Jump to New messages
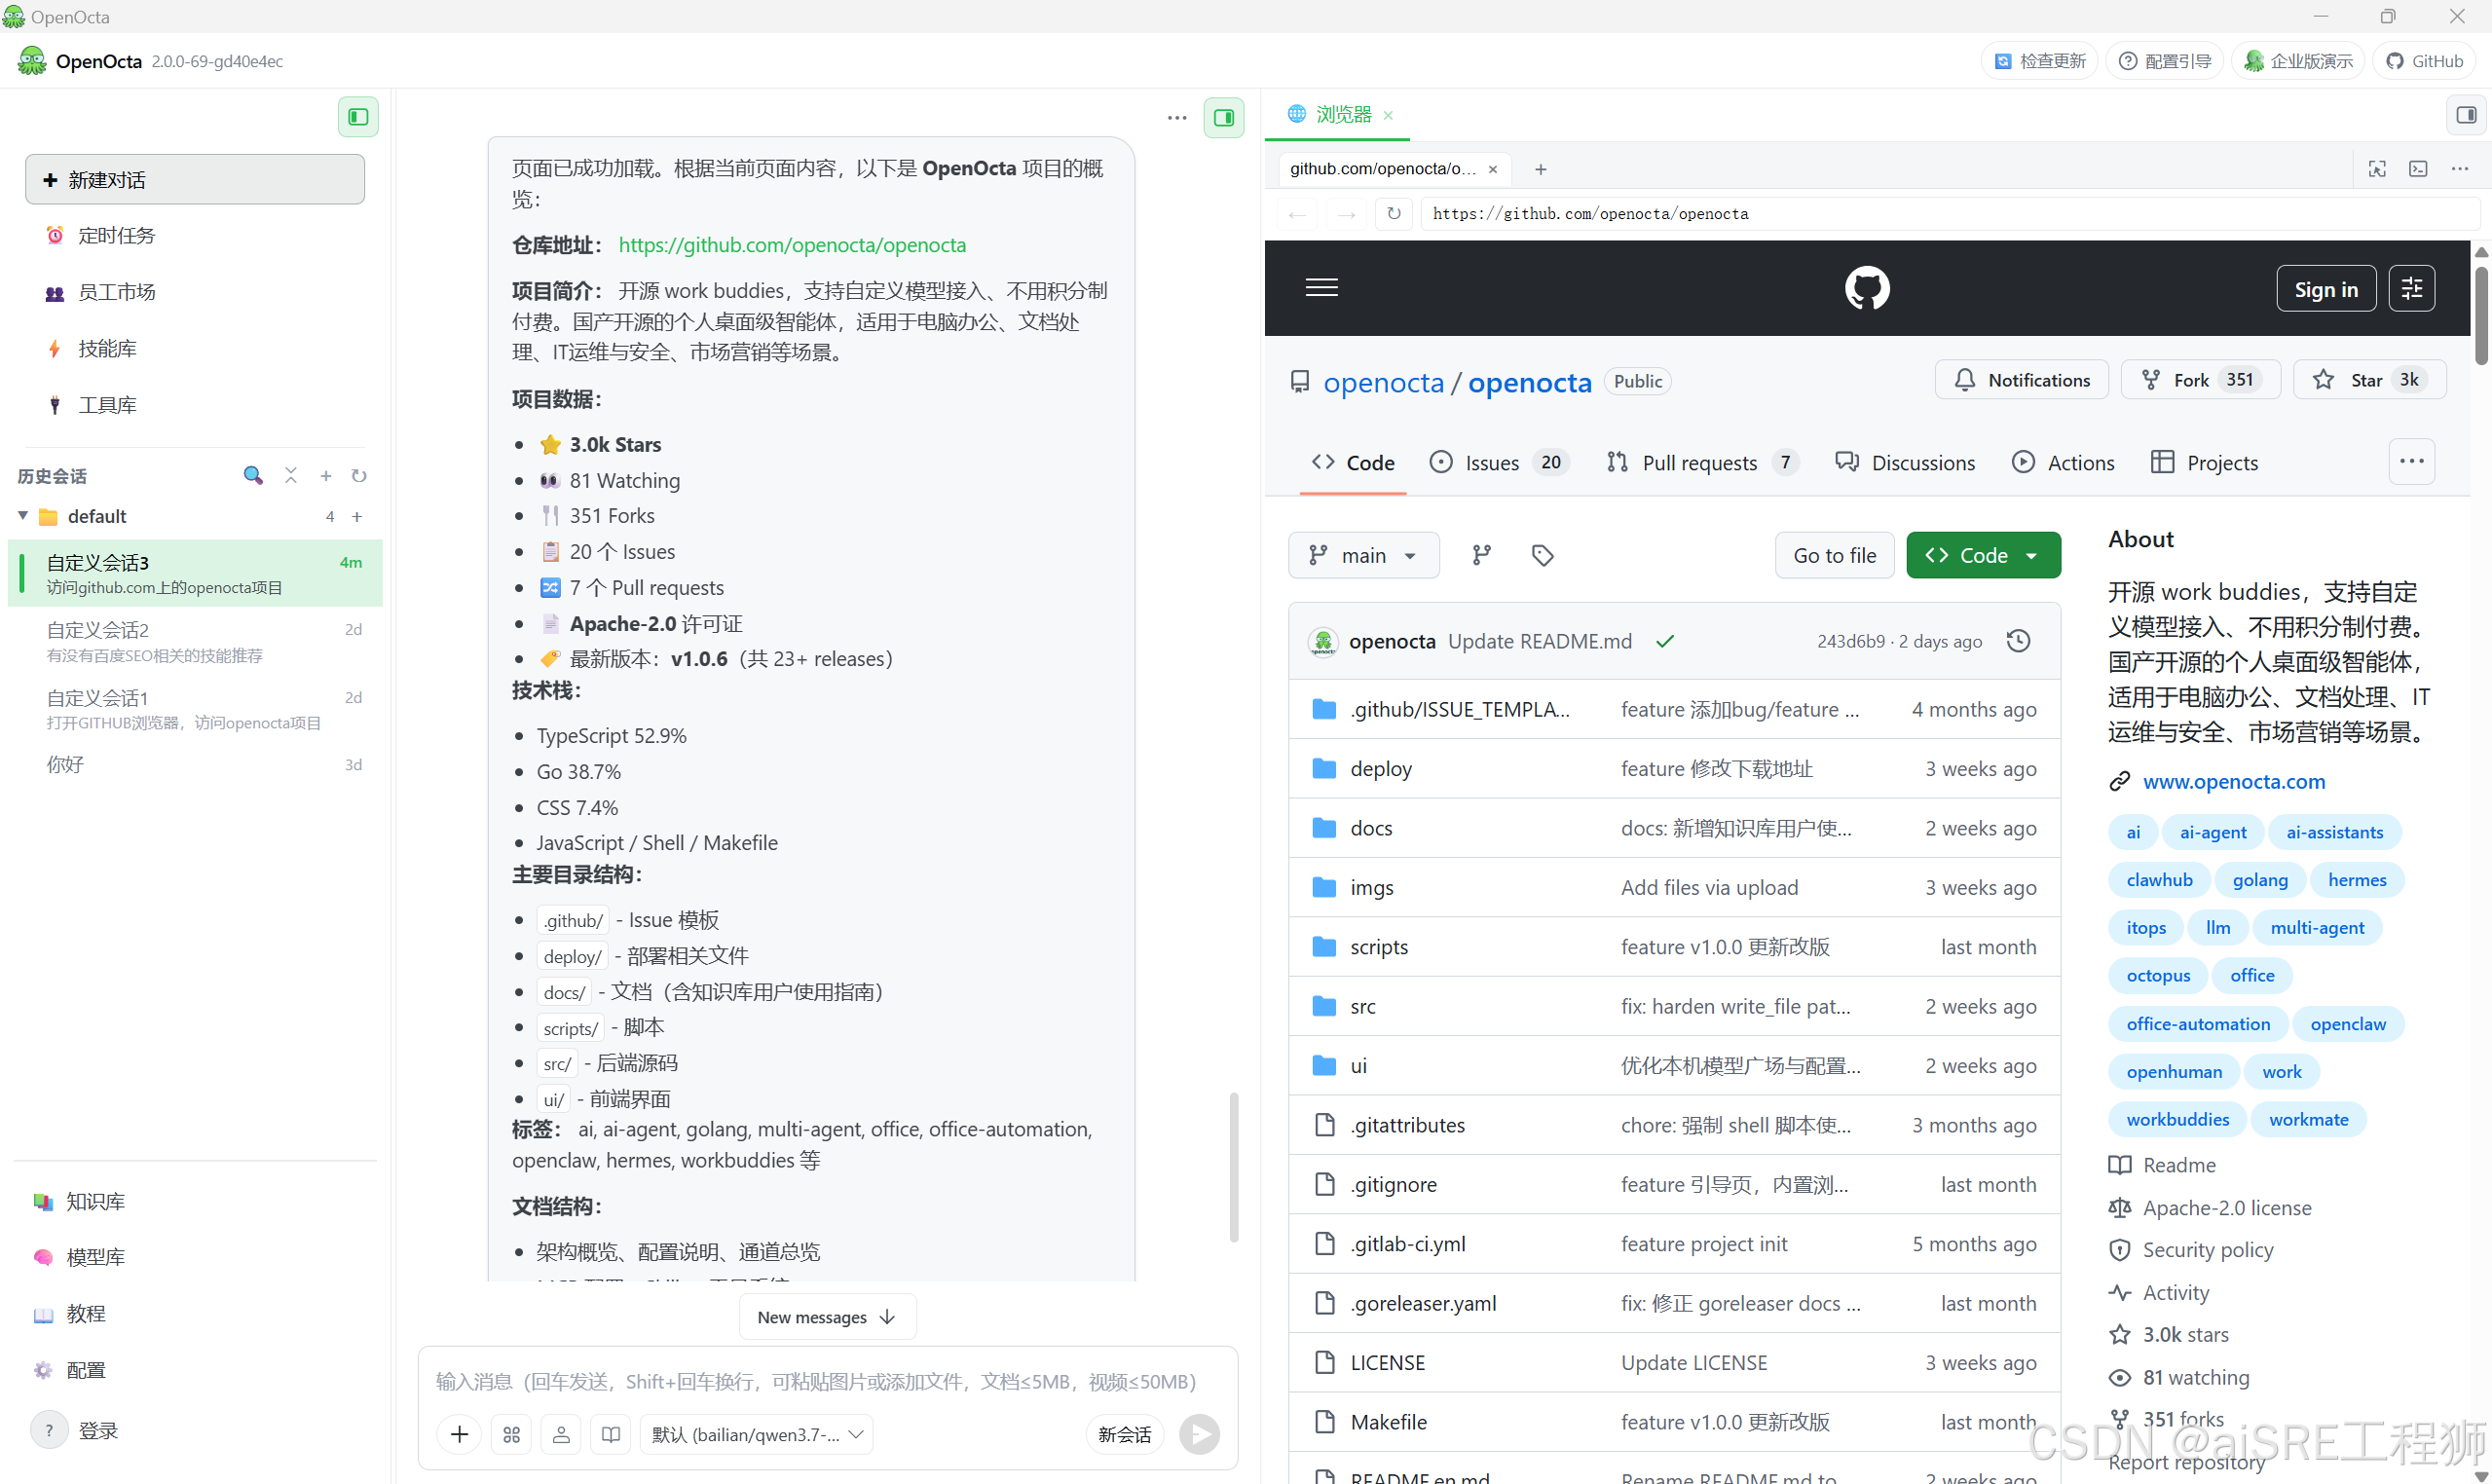 [x=827, y=1317]
